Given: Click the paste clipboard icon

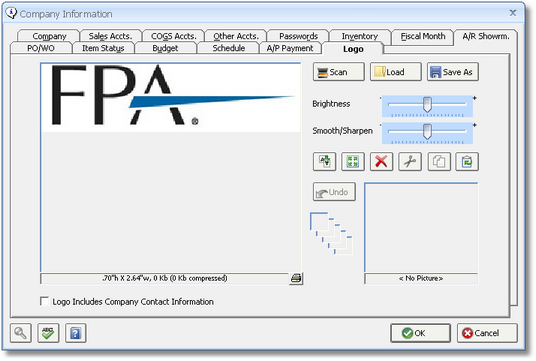Looking at the screenshot, I should click(467, 161).
